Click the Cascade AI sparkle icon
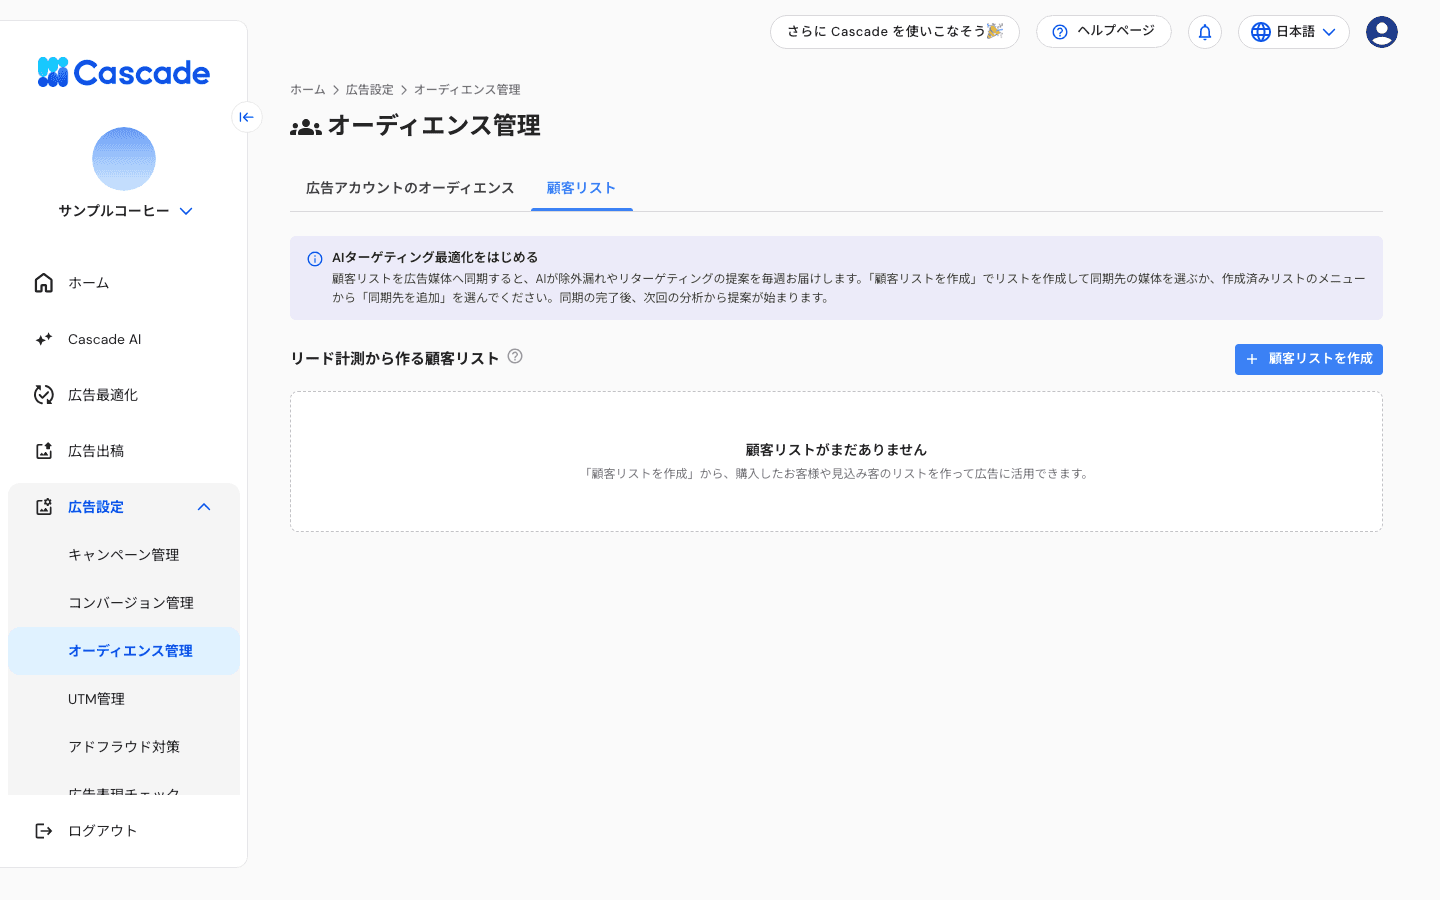 pyautogui.click(x=44, y=339)
